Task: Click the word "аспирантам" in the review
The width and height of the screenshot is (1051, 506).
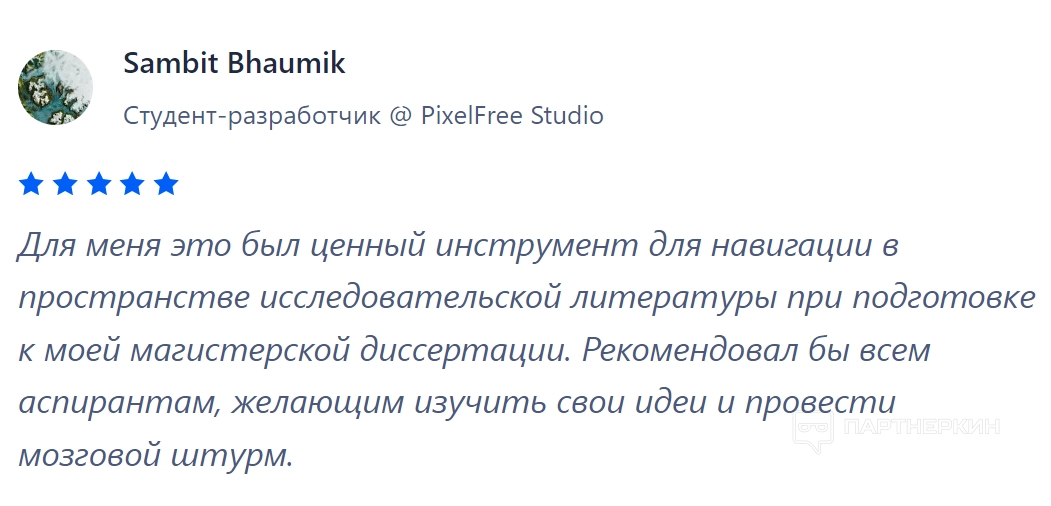Action: tap(122, 403)
